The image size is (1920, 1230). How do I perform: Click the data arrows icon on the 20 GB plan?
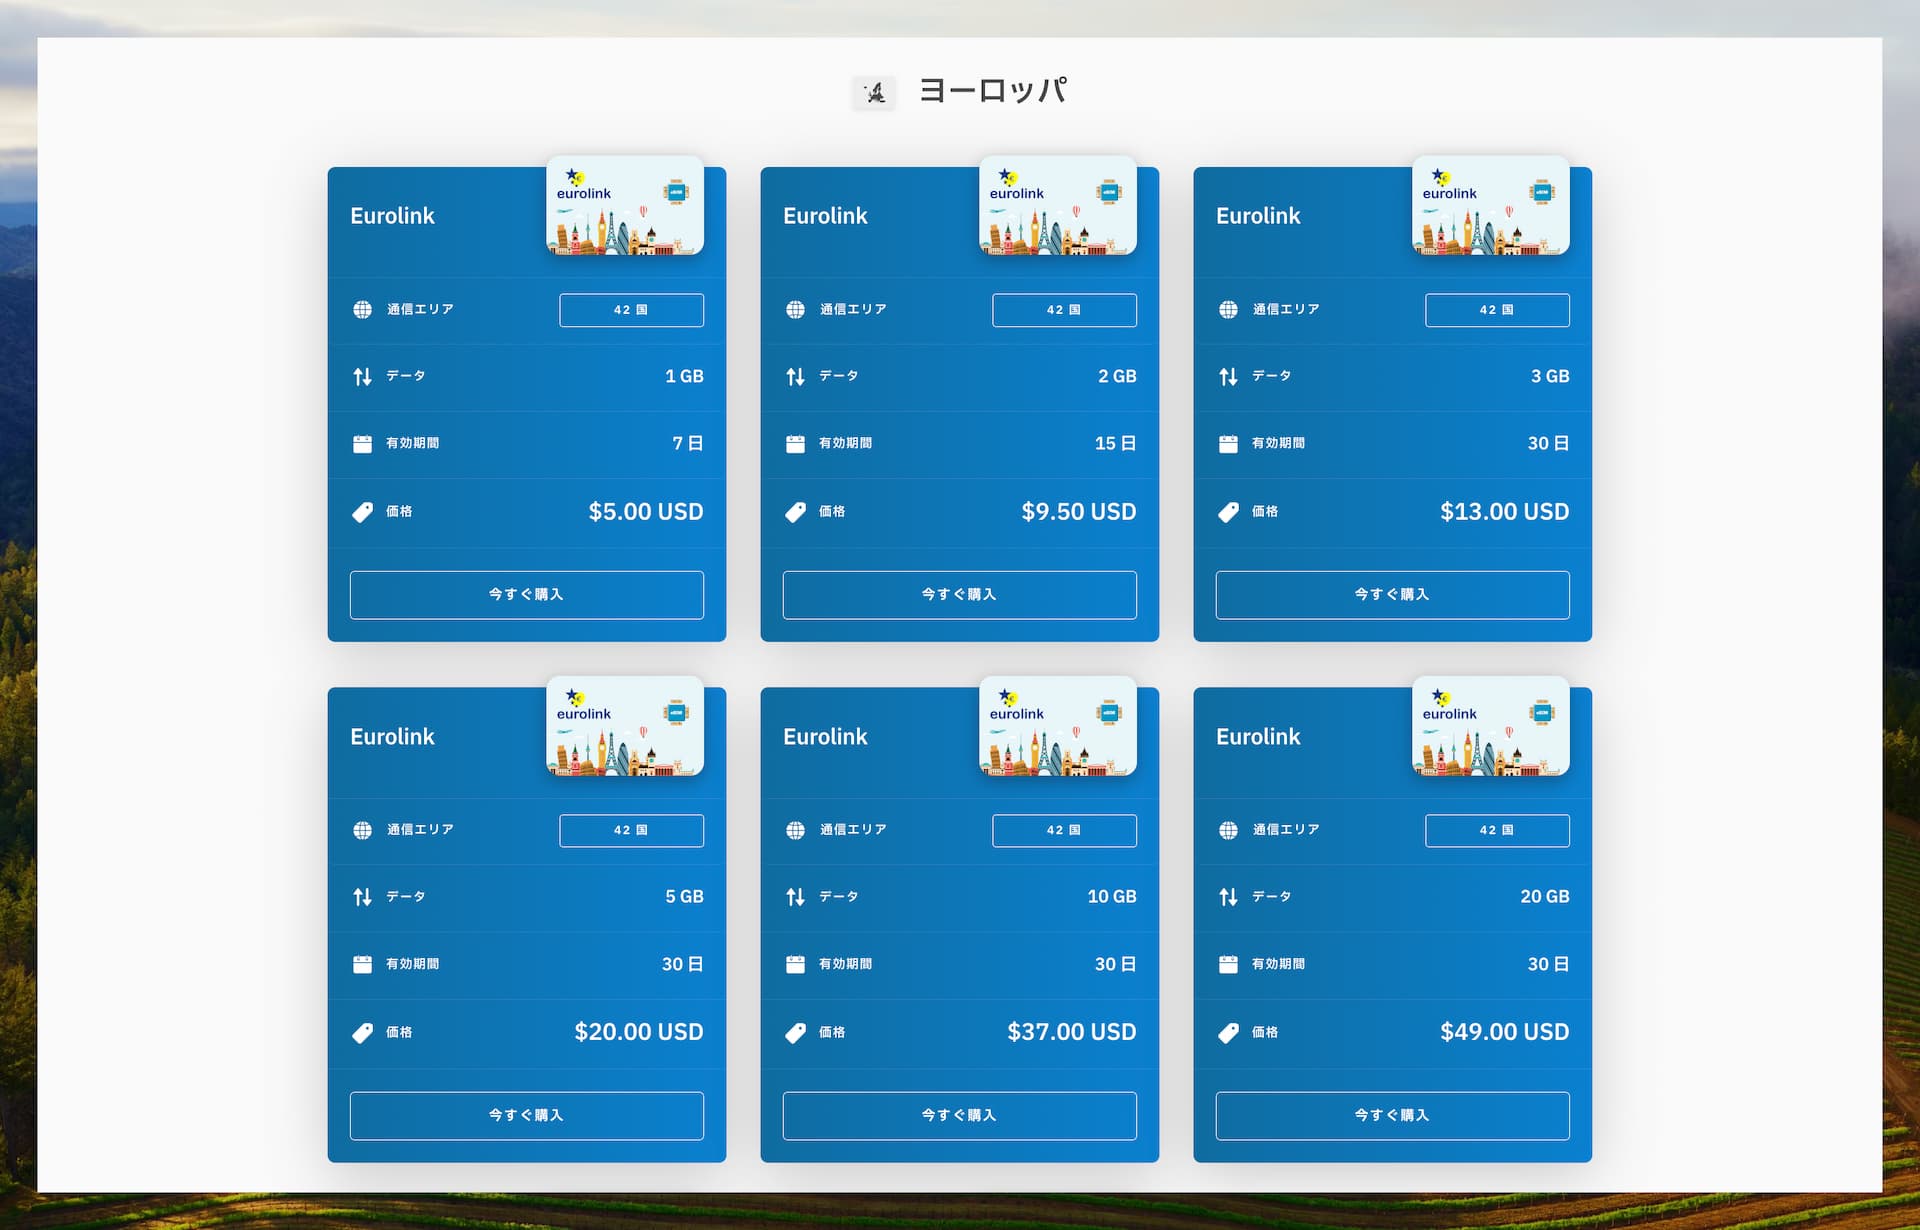1228,897
